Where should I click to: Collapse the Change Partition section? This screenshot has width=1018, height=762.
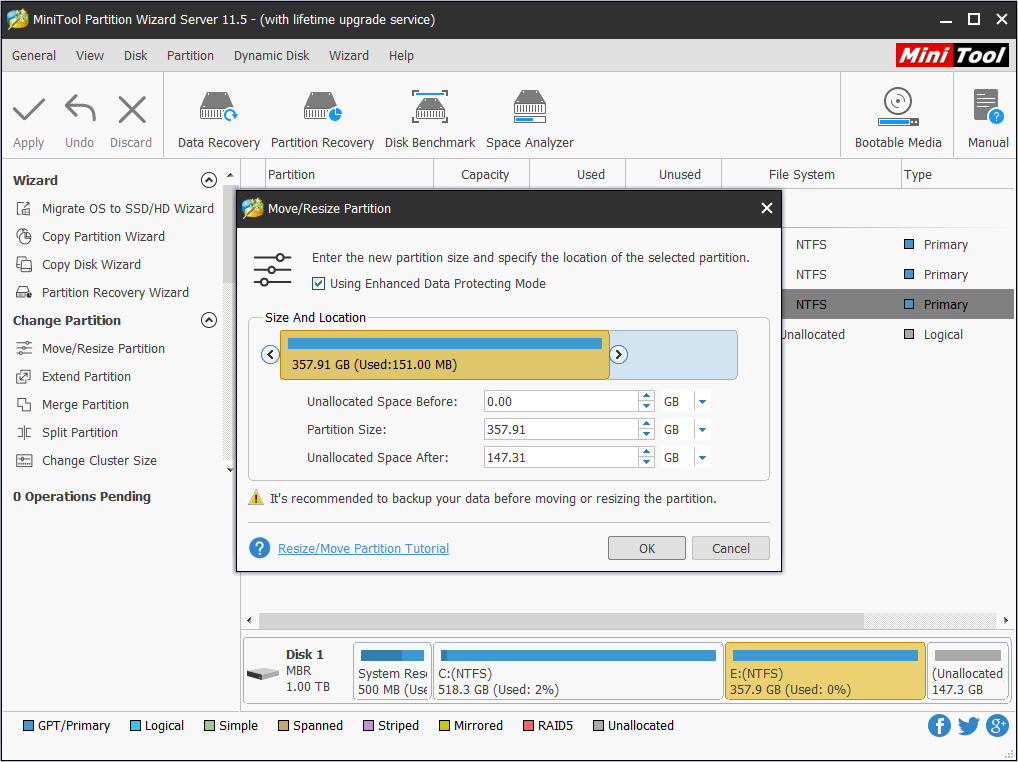point(208,320)
